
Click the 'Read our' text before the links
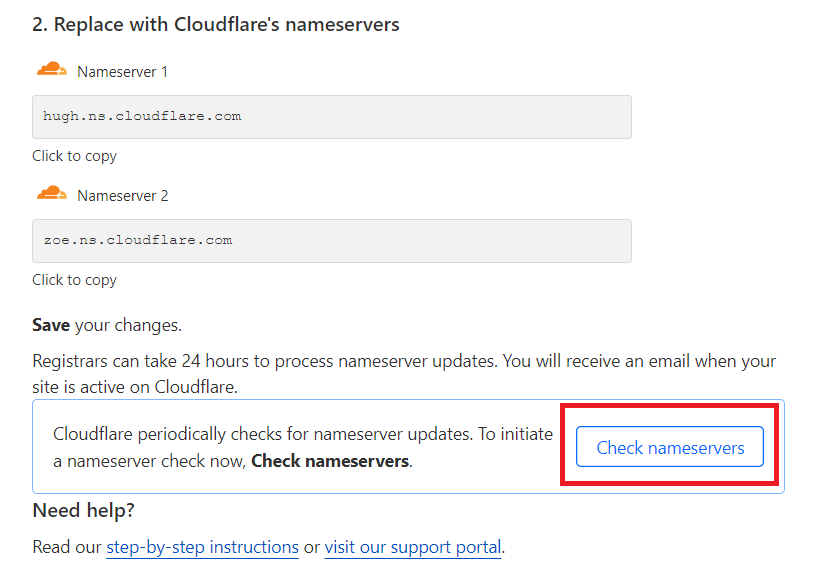click(x=67, y=547)
